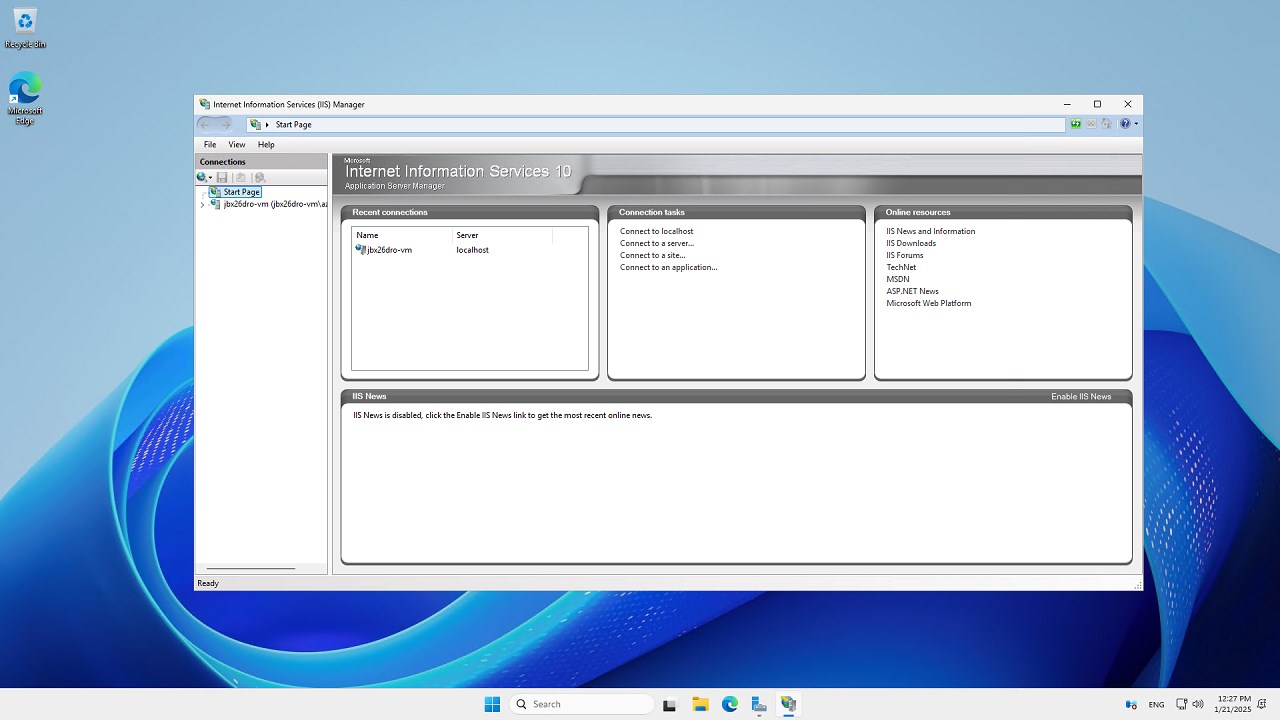This screenshot has width=1280, height=720.
Task: Expand the jbx26dro-vm server node
Action: 202,204
